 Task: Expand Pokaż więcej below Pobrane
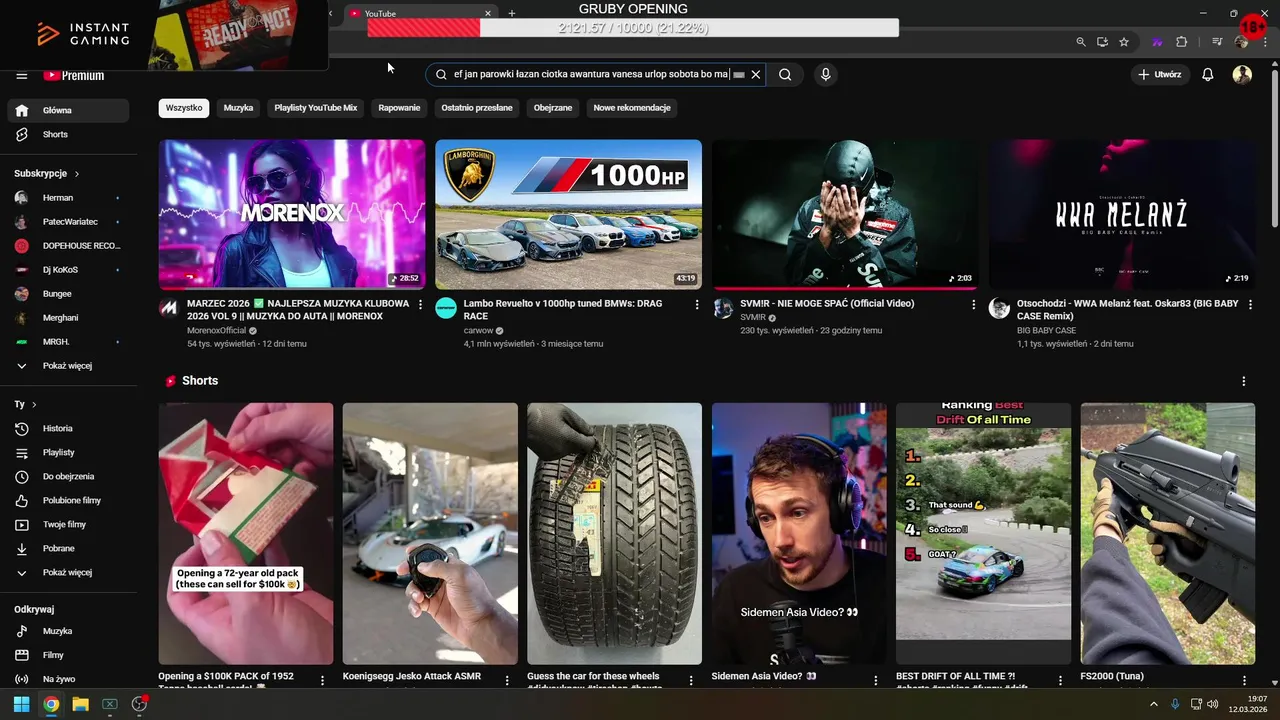(68, 572)
